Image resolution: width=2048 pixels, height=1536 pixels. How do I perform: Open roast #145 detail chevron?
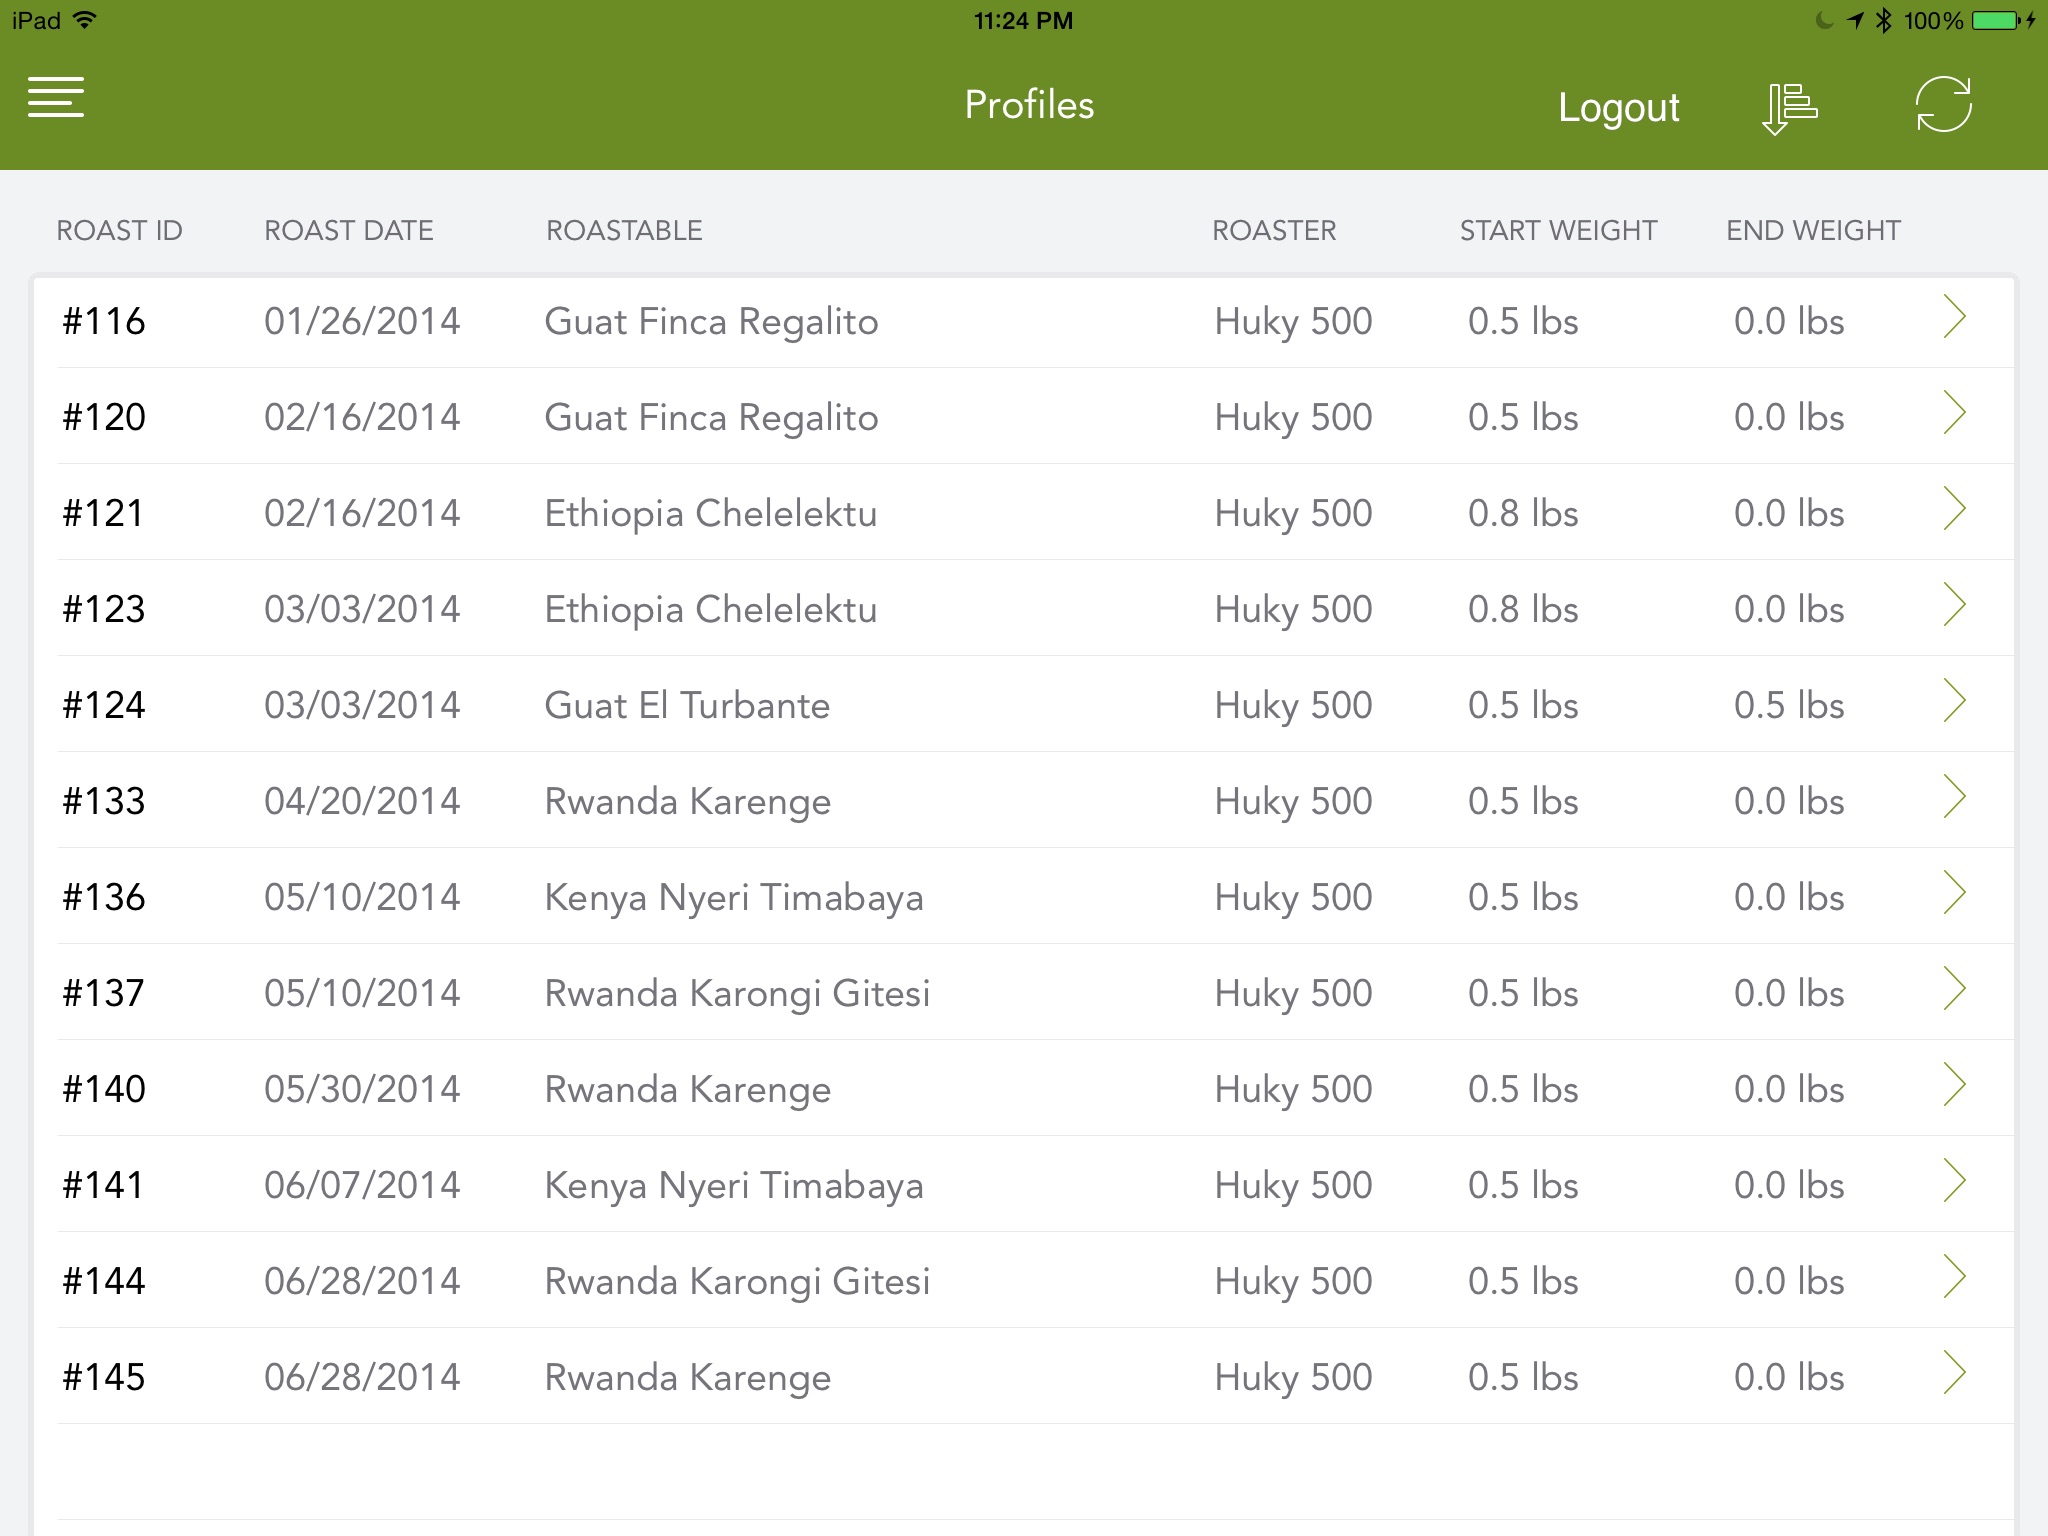pos(1954,1373)
